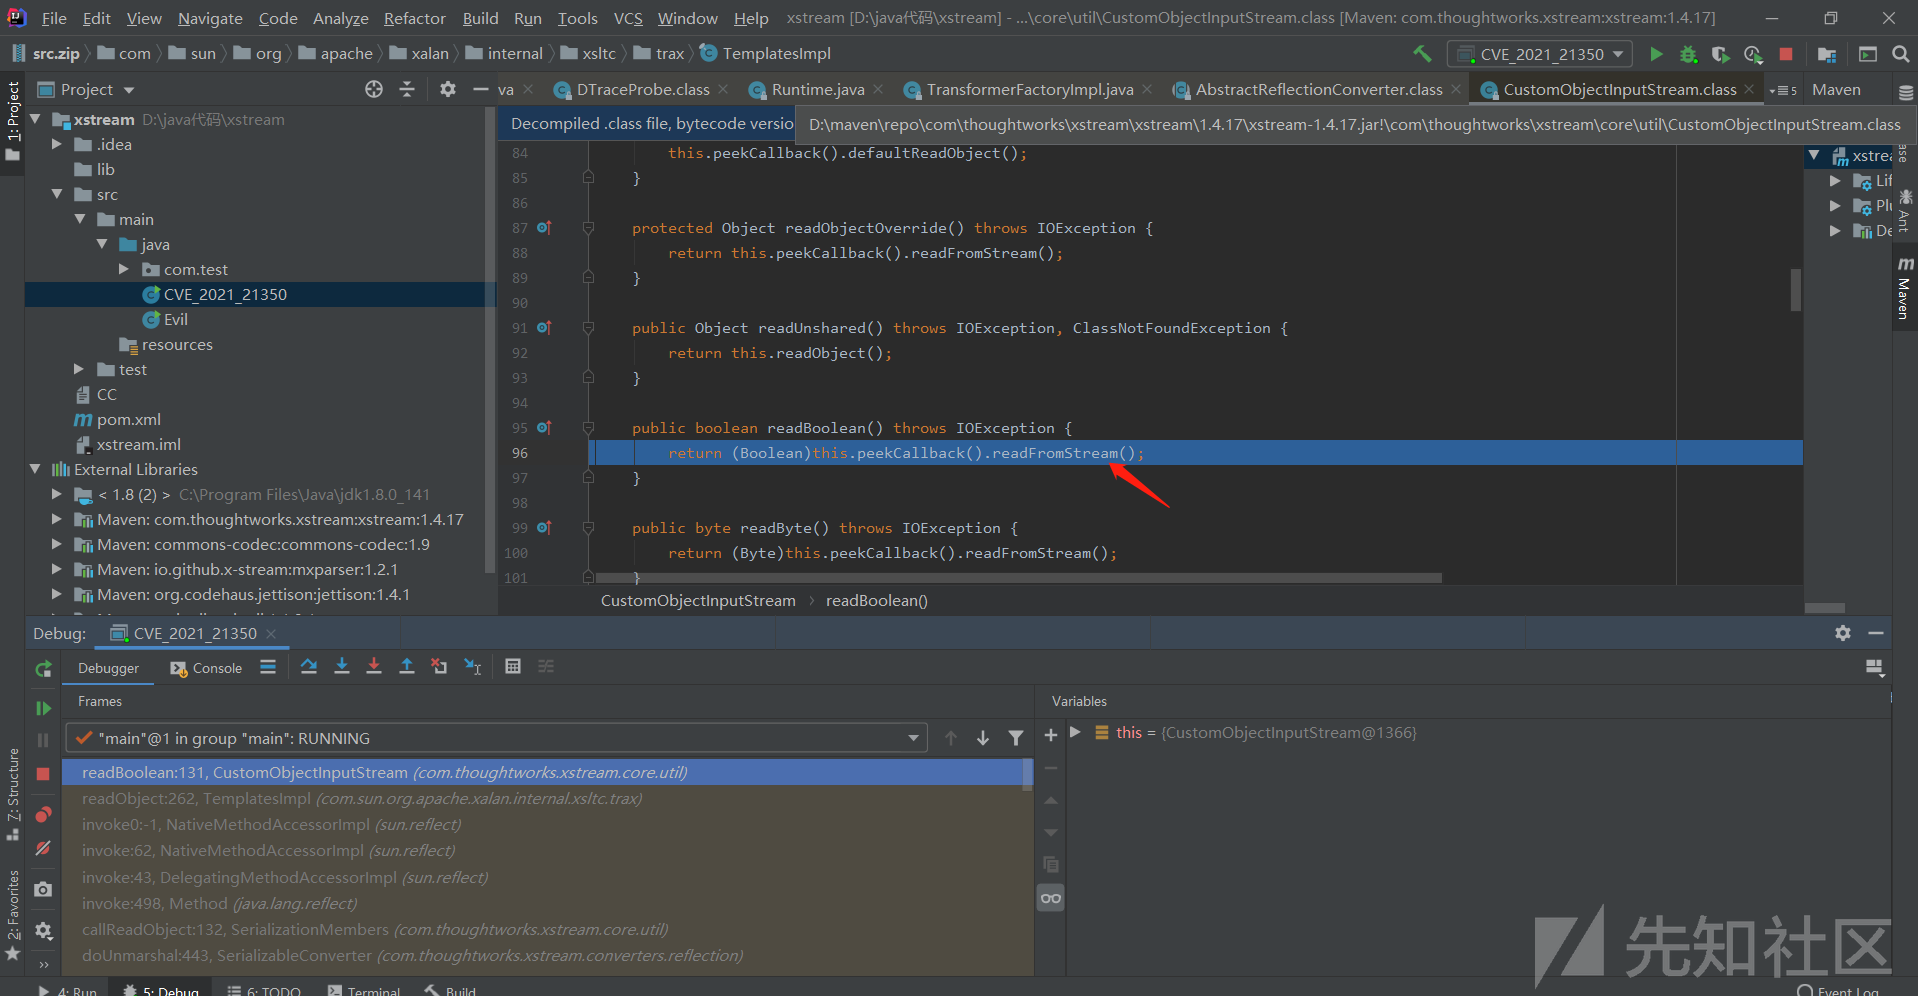Open View Breakpoints icon in debug sidebar
The width and height of the screenshot is (1918, 996).
(43, 814)
